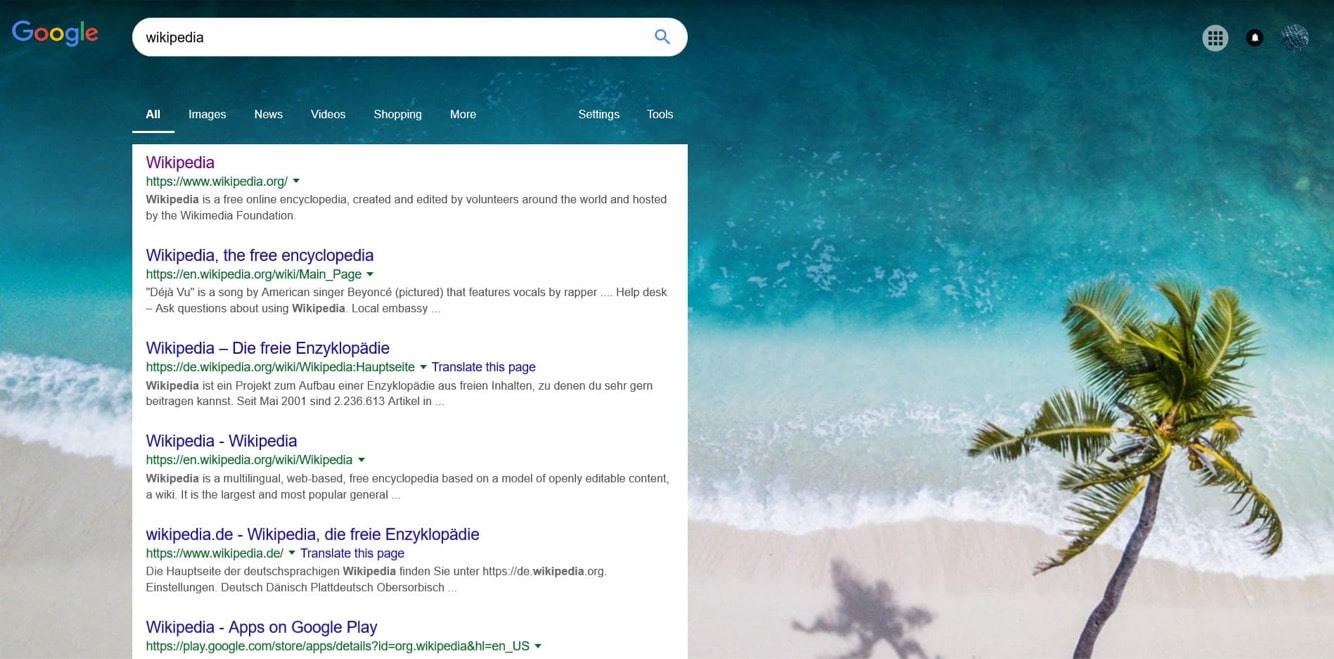1334x659 pixels.
Task: Open the notifications bell icon
Action: tap(1255, 38)
